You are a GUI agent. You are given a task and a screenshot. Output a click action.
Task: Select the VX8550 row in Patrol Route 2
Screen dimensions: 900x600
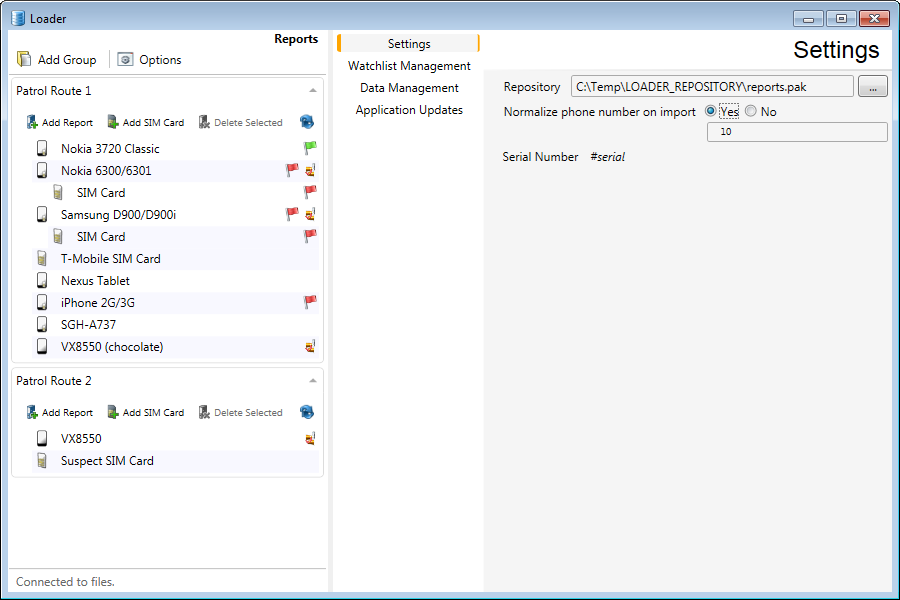(x=175, y=439)
